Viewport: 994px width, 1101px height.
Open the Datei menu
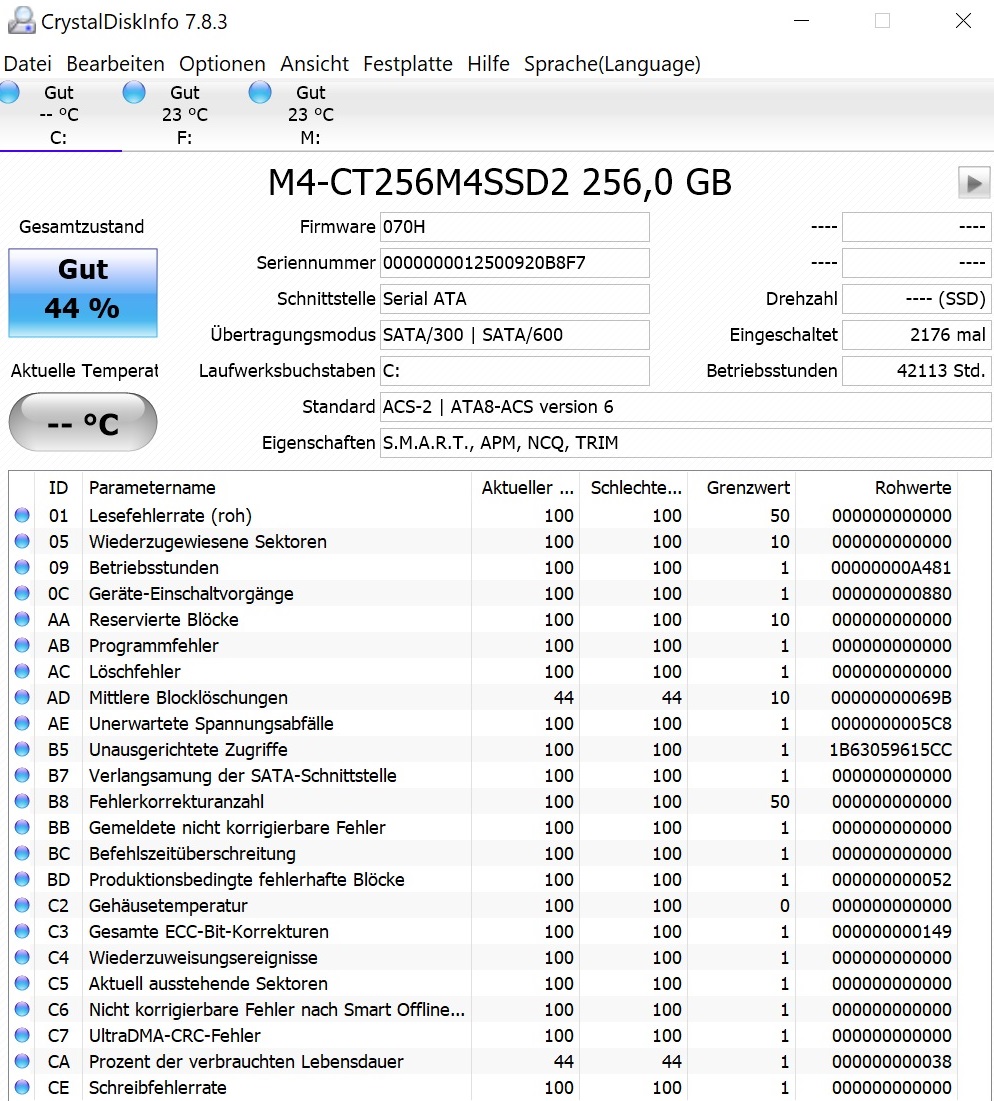pyautogui.click(x=27, y=64)
